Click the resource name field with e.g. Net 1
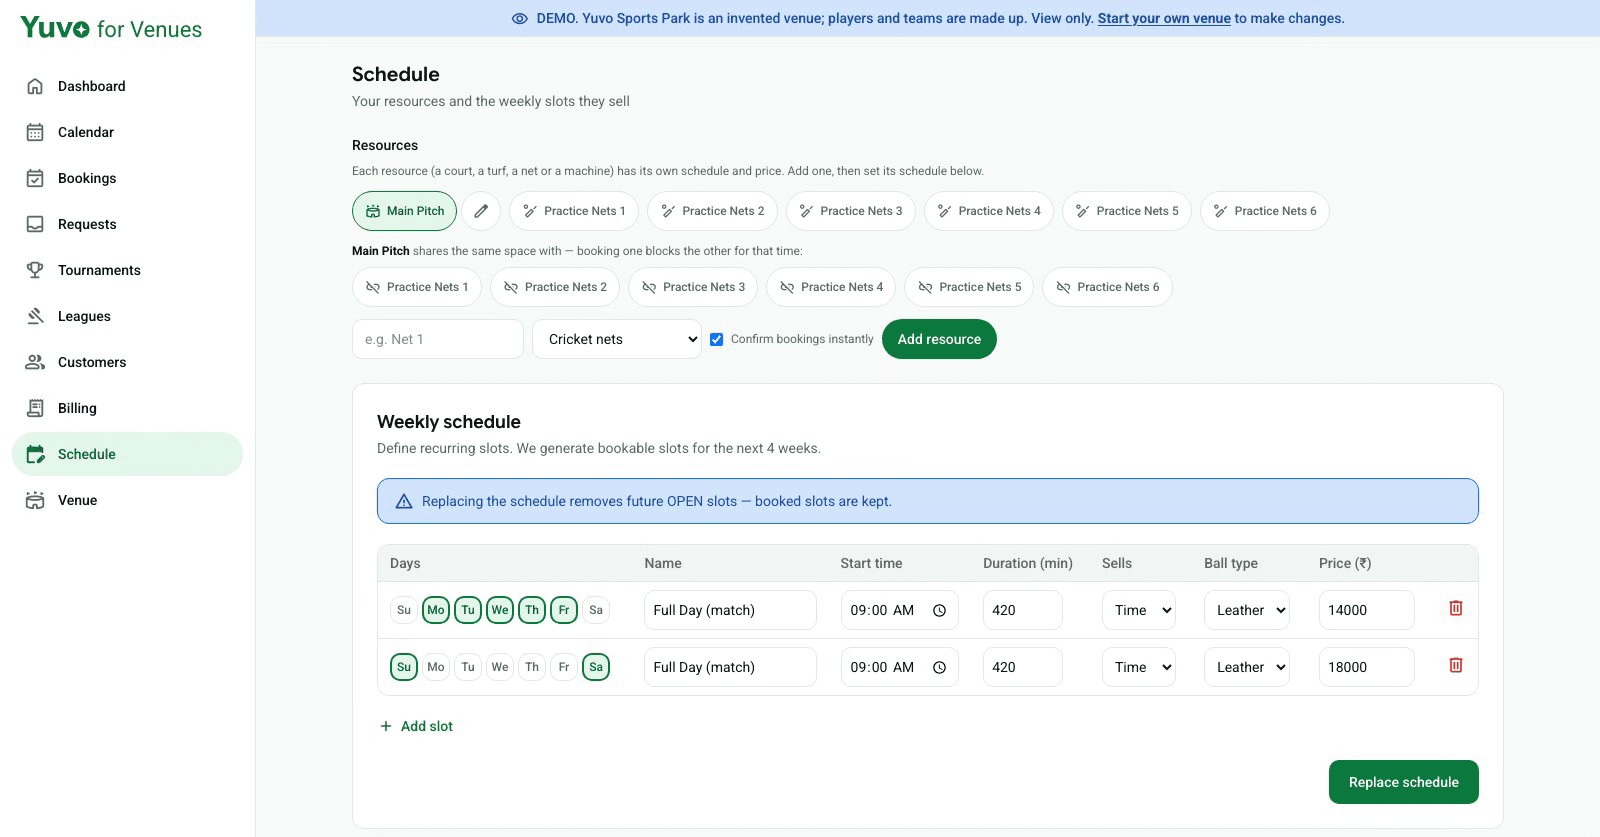Image resolution: width=1600 pixels, height=837 pixels. pyautogui.click(x=438, y=339)
